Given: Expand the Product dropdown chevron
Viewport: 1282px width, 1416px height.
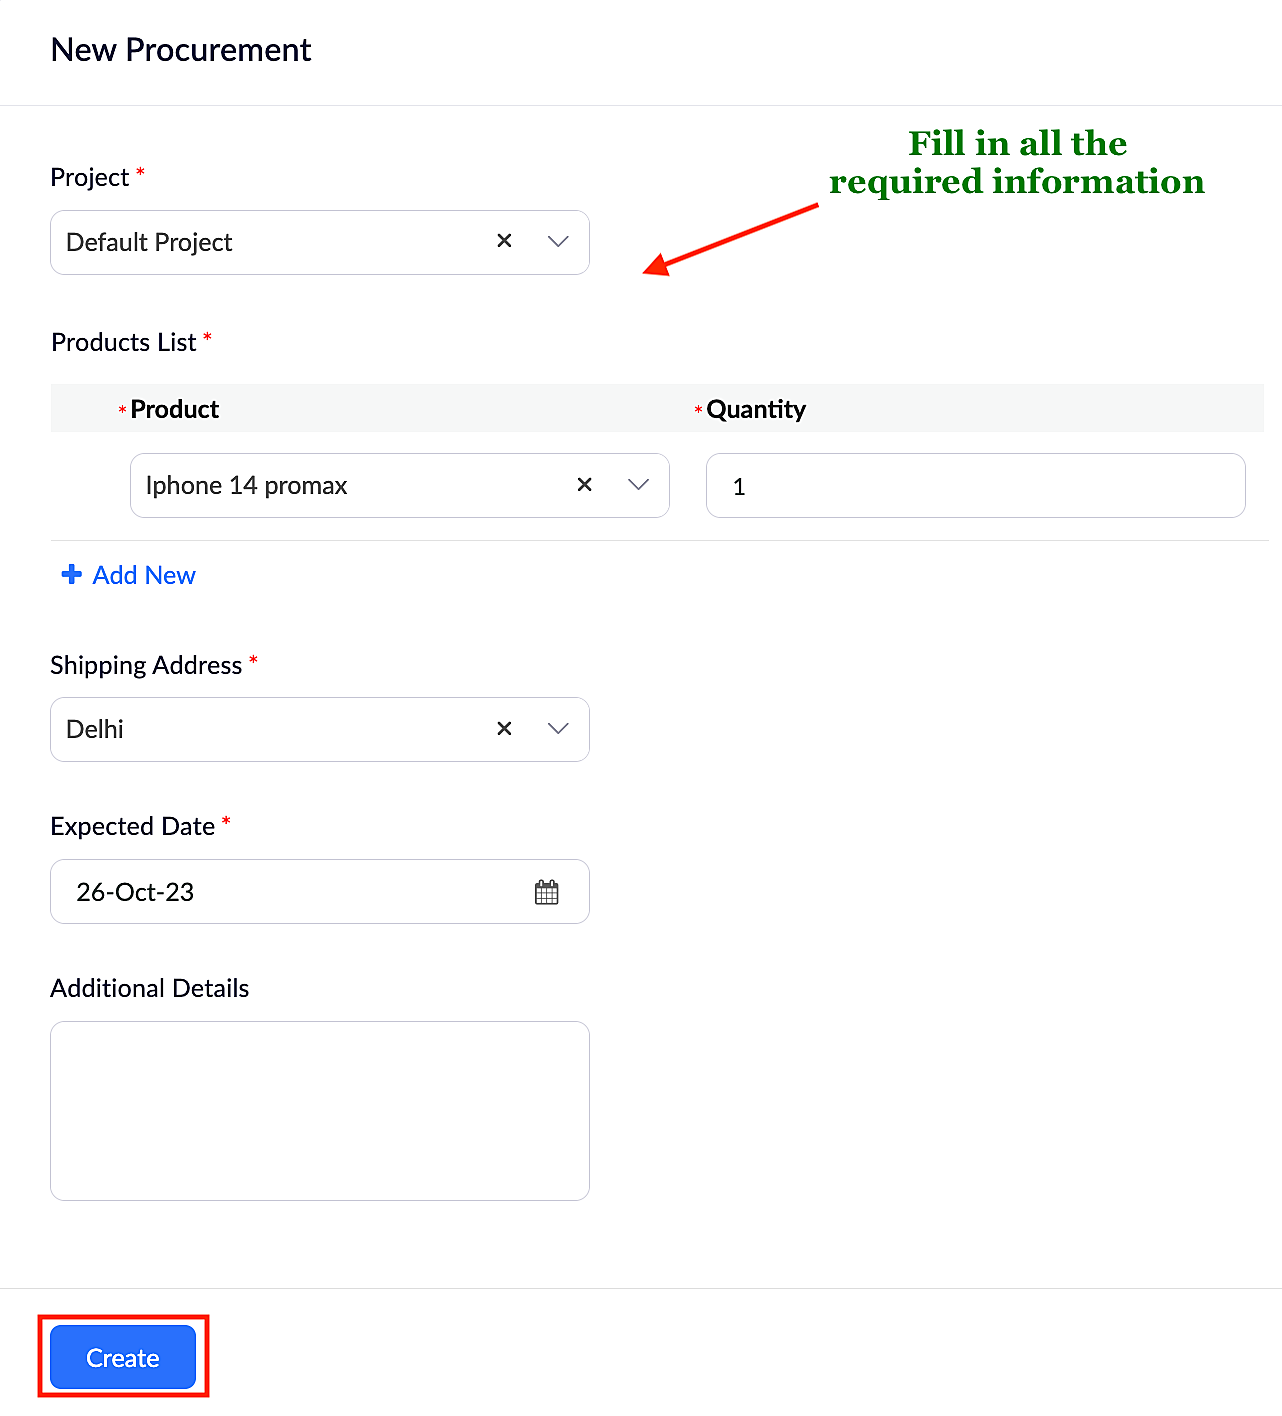Looking at the screenshot, I should 638,485.
